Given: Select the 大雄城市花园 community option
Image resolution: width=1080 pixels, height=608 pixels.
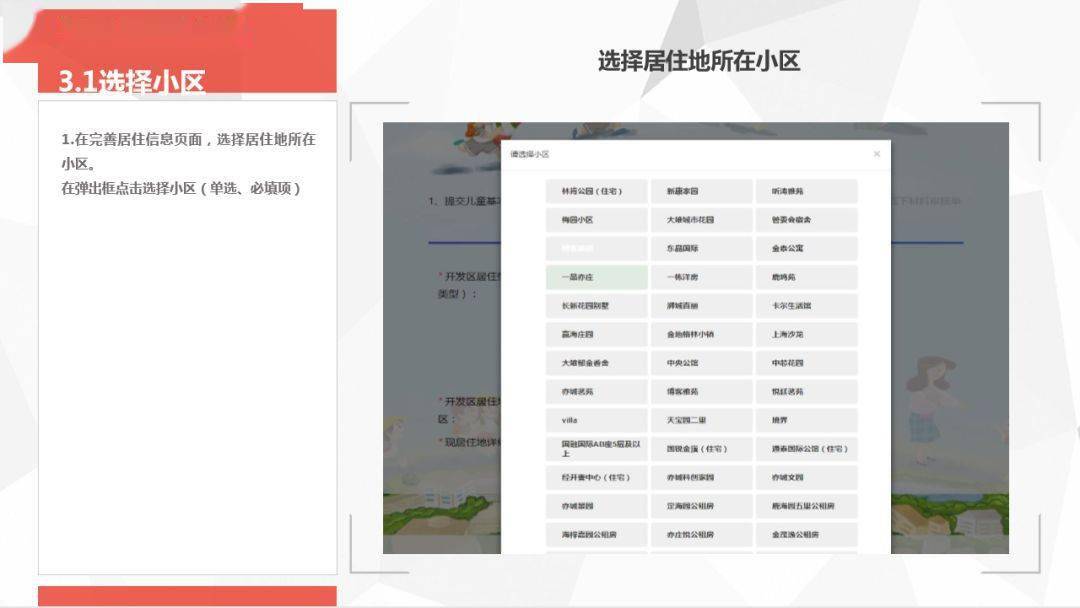Looking at the screenshot, I should tap(700, 220).
